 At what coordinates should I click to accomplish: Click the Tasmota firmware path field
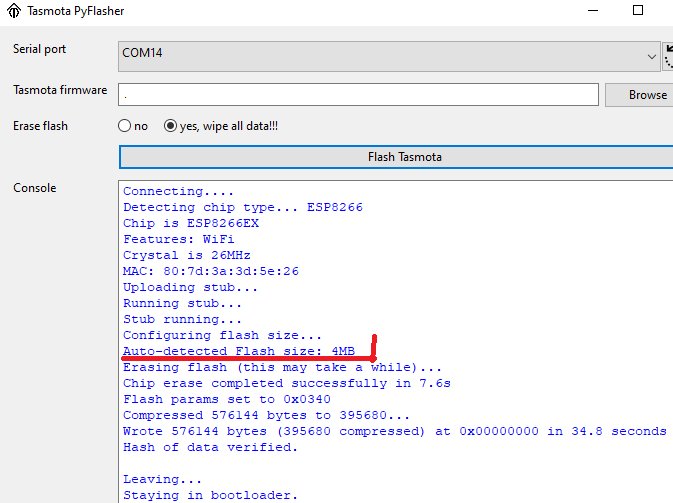pyautogui.click(x=358, y=94)
